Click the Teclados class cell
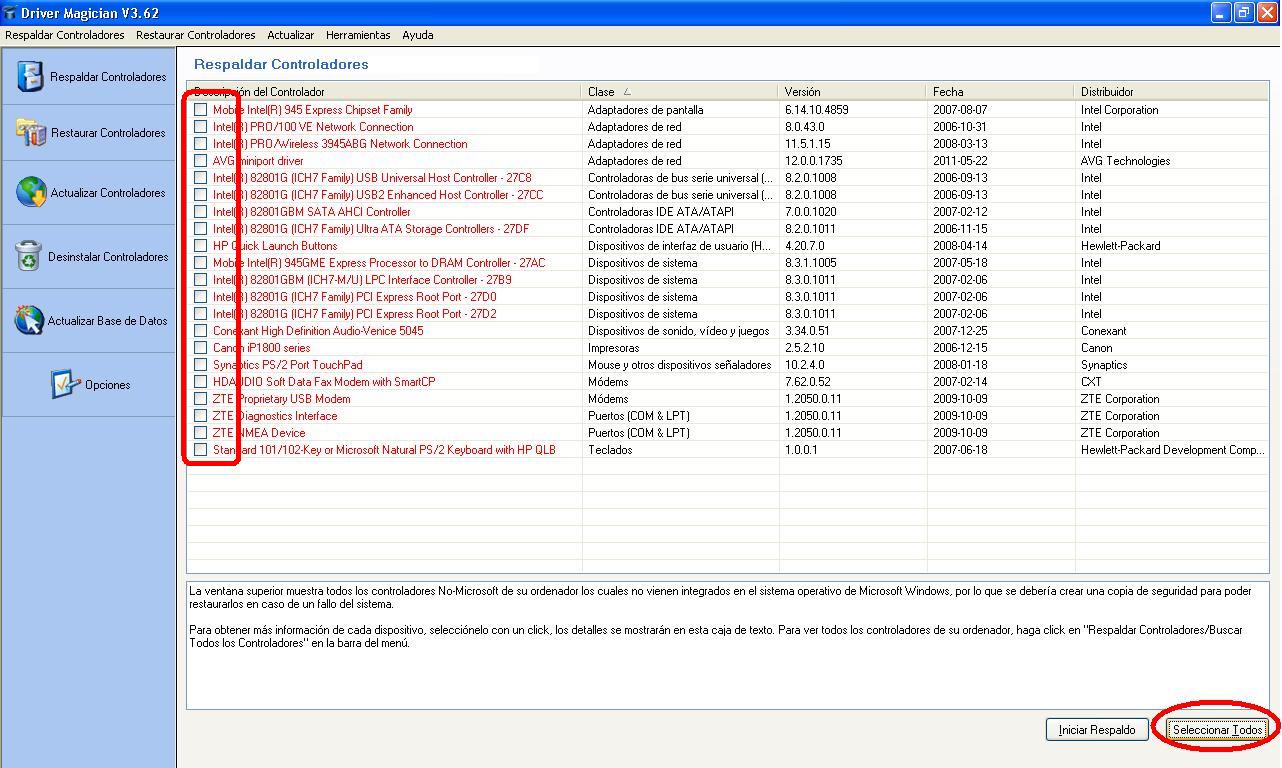The image size is (1282, 768). [x=610, y=450]
